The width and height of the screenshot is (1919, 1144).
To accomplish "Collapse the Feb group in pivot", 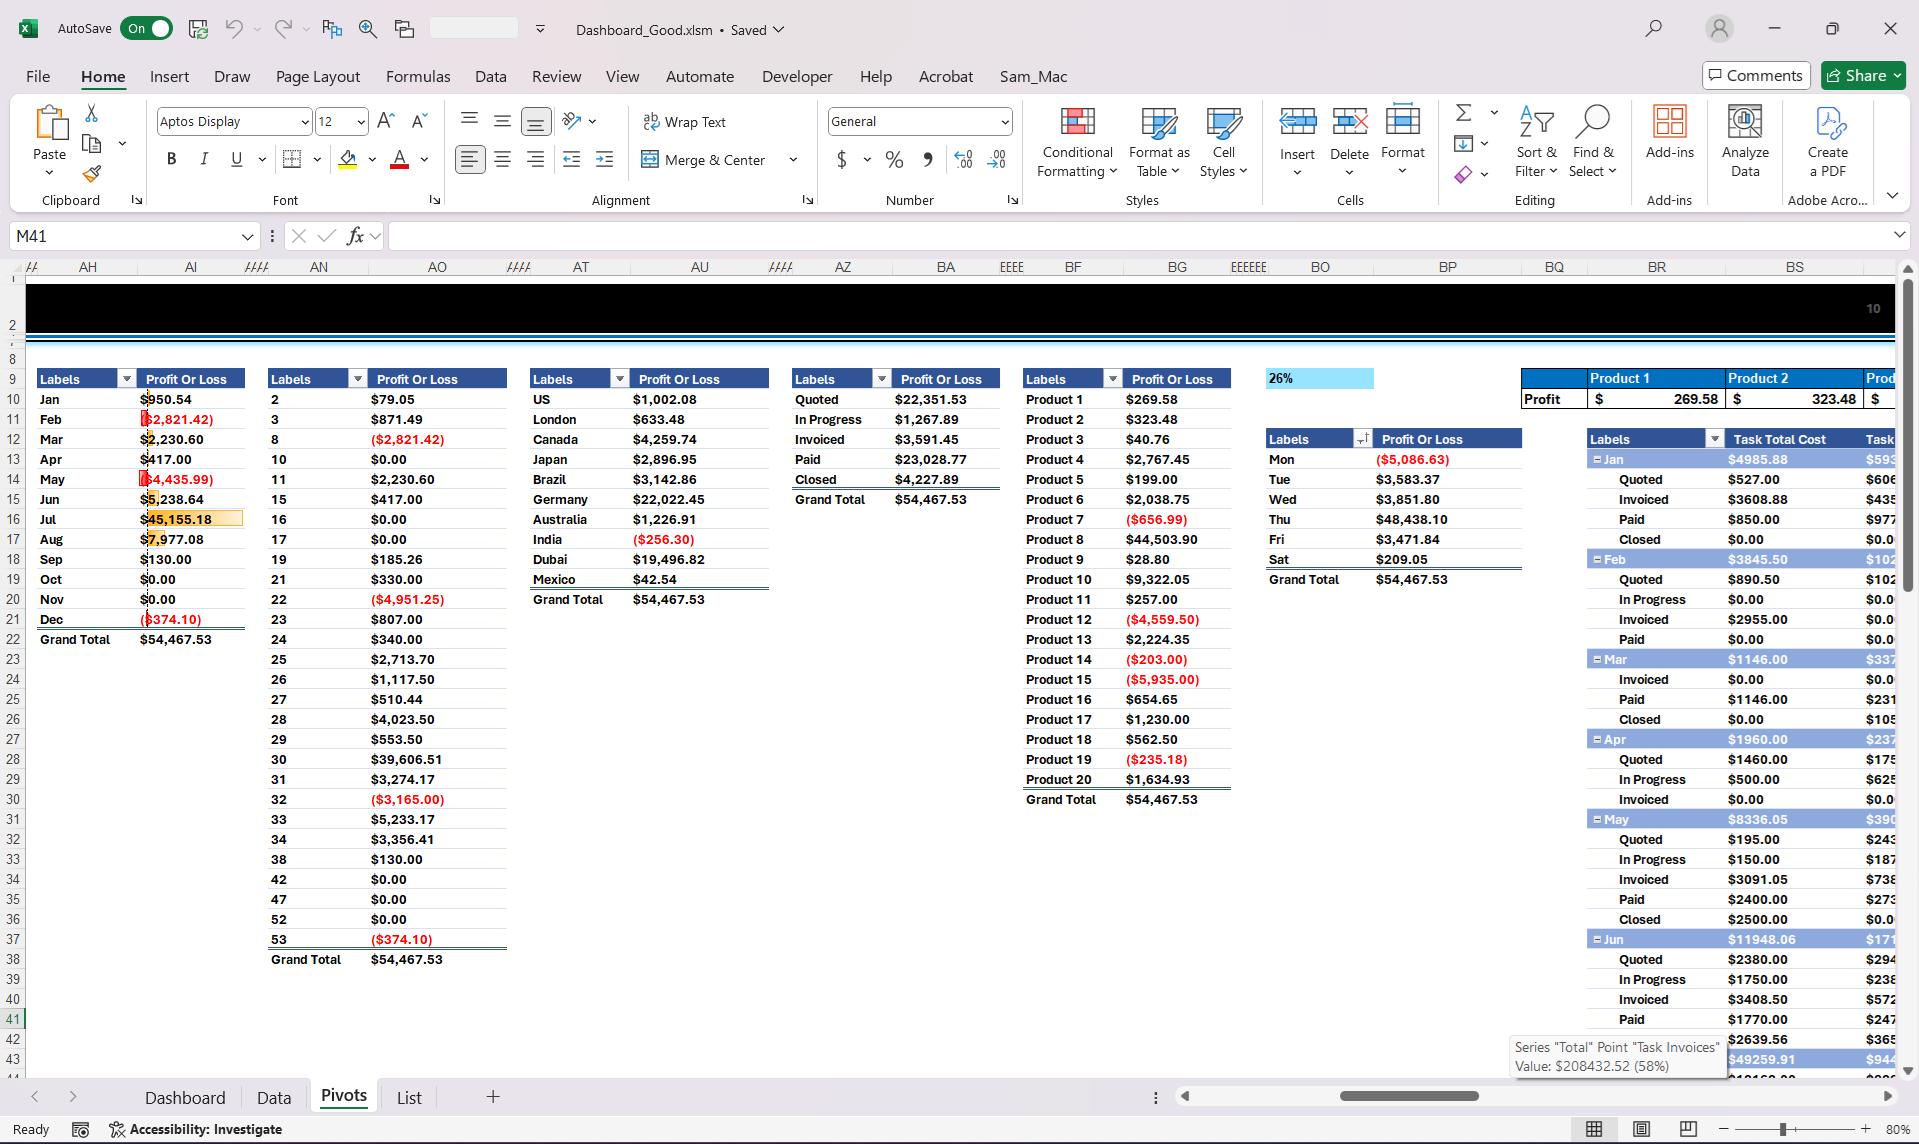I will click(1597, 559).
